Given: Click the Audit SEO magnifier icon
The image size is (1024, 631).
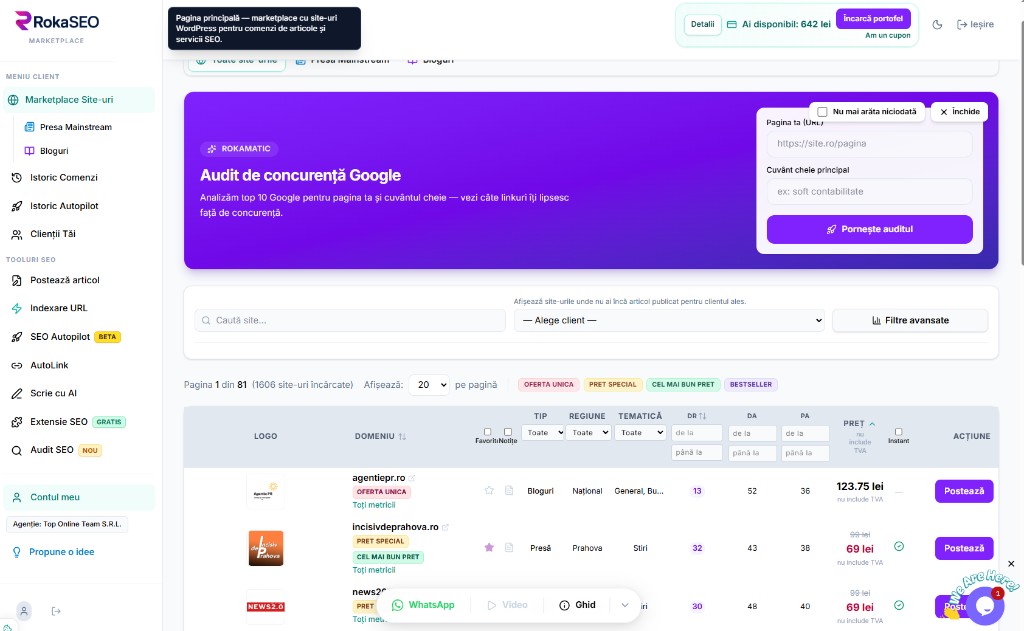Looking at the screenshot, I should (17, 451).
